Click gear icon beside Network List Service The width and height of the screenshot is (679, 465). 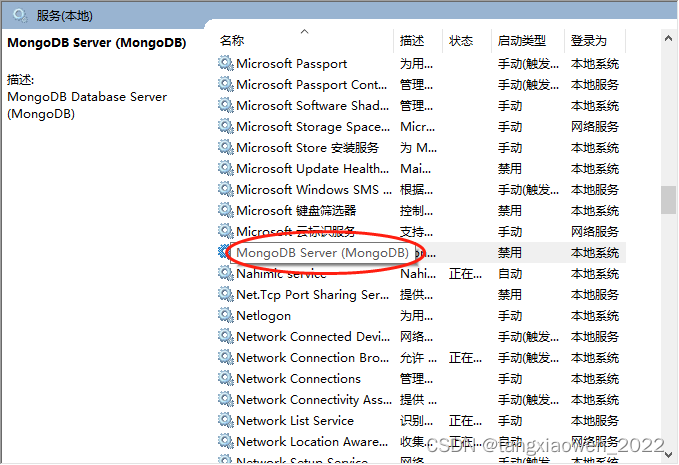[x=226, y=420]
